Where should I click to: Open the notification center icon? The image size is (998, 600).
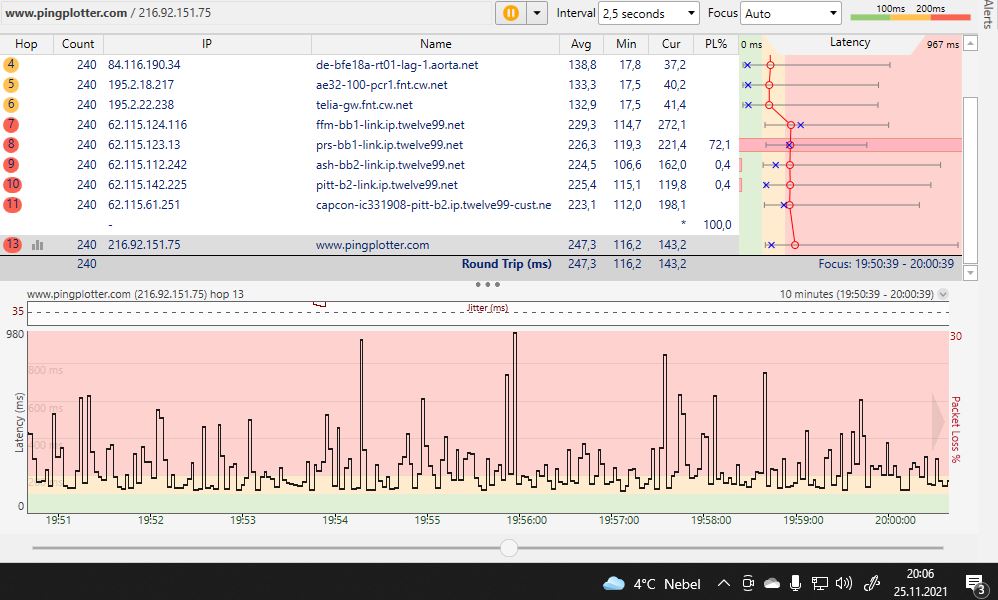click(x=975, y=583)
